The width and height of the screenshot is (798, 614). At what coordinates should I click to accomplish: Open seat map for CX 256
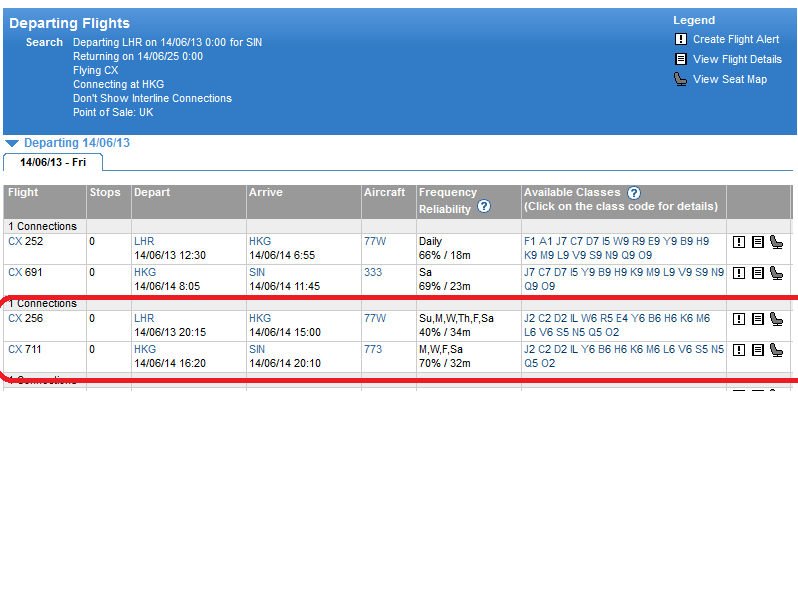click(776, 319)
